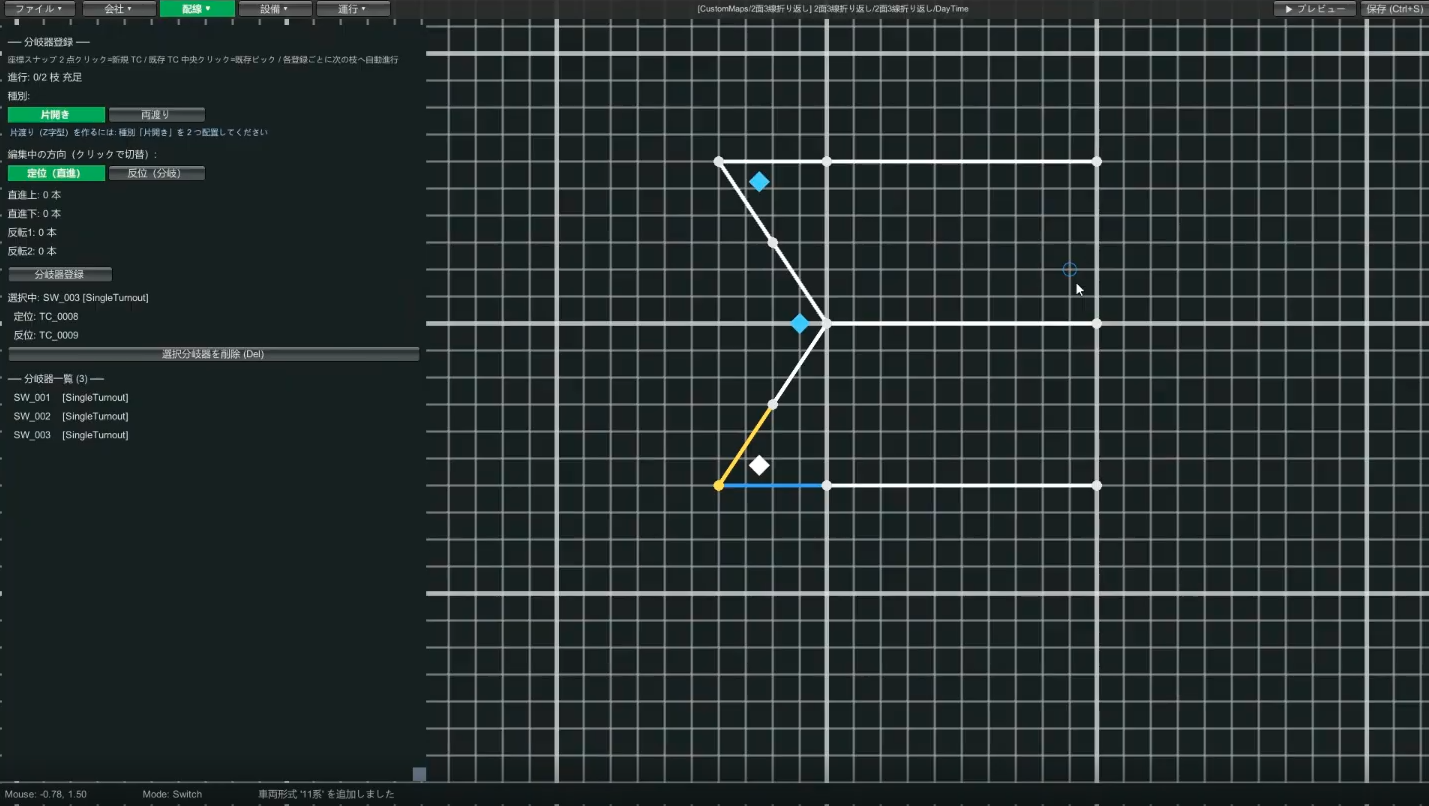Viewport: 1429px width, 806px height.
Task: Expand the 設備 dropdown menu
Action: 274,9
